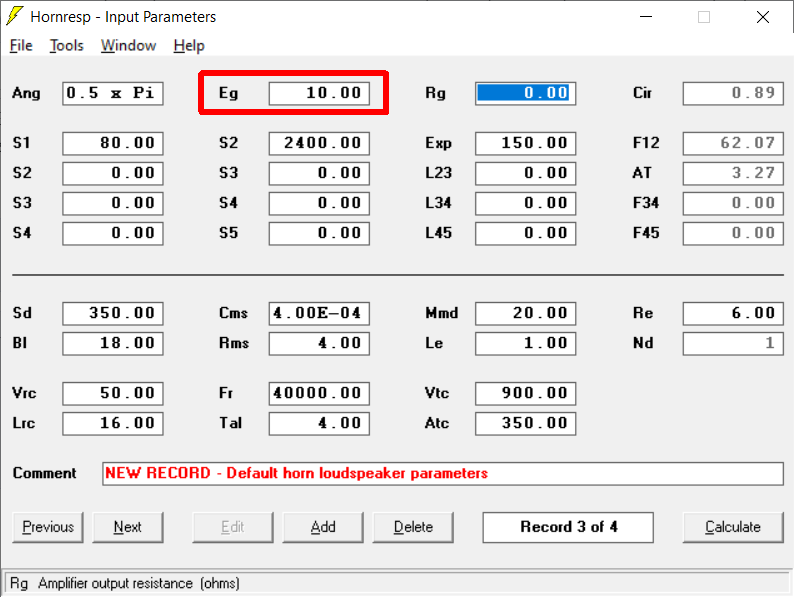
Task: Delete the current record
Action: 413,527
